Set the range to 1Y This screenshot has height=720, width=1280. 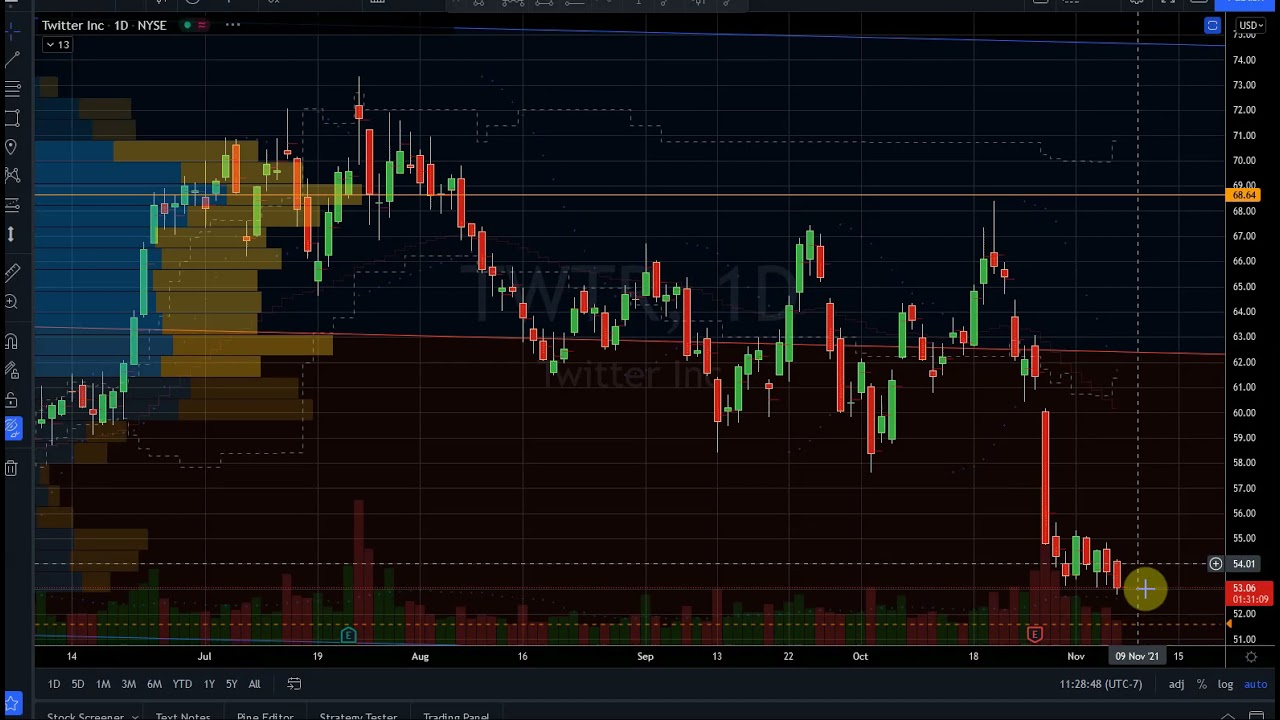click(209, 684)
